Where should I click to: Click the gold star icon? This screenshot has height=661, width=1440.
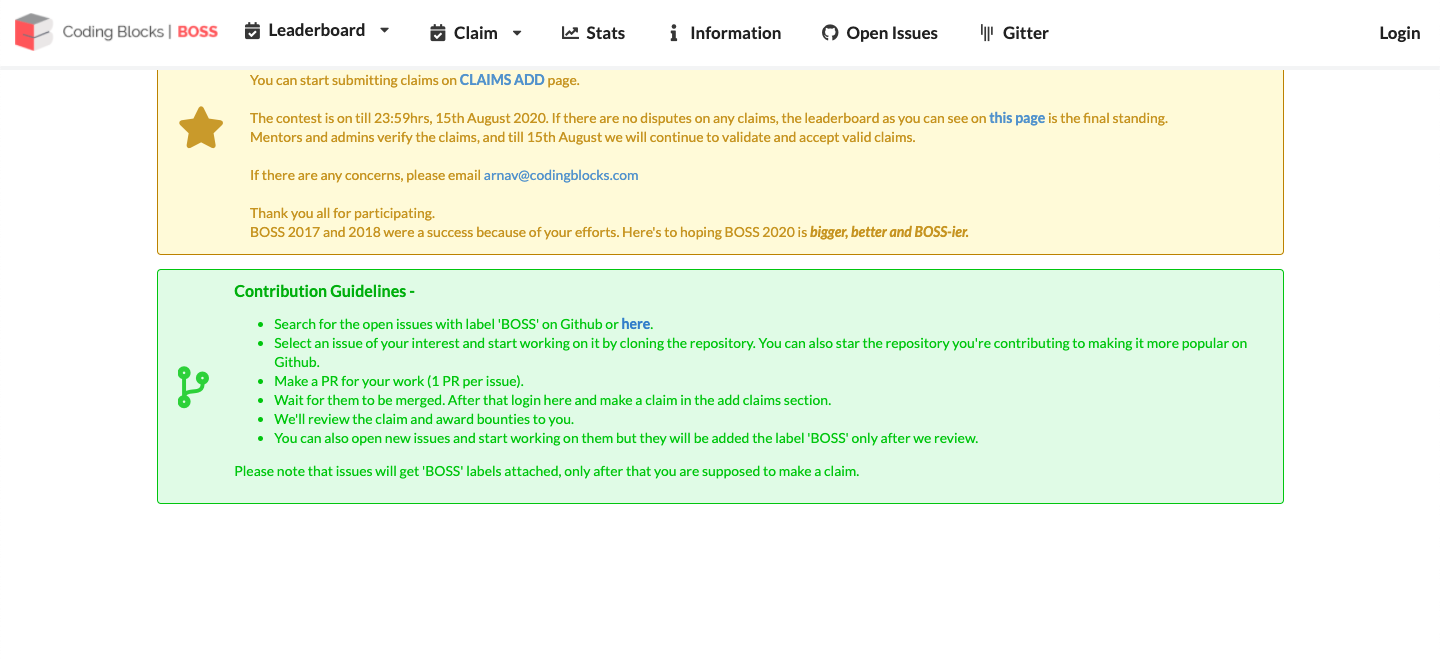[201, 128]
